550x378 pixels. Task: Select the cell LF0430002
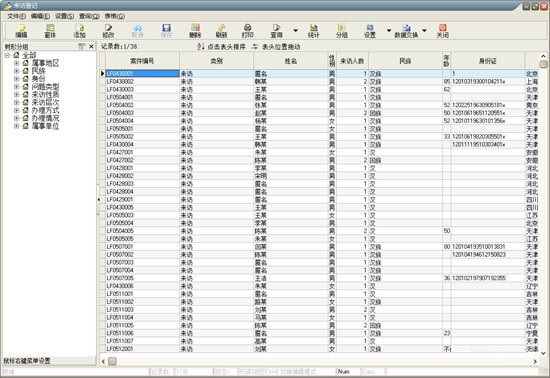(142, 82)
